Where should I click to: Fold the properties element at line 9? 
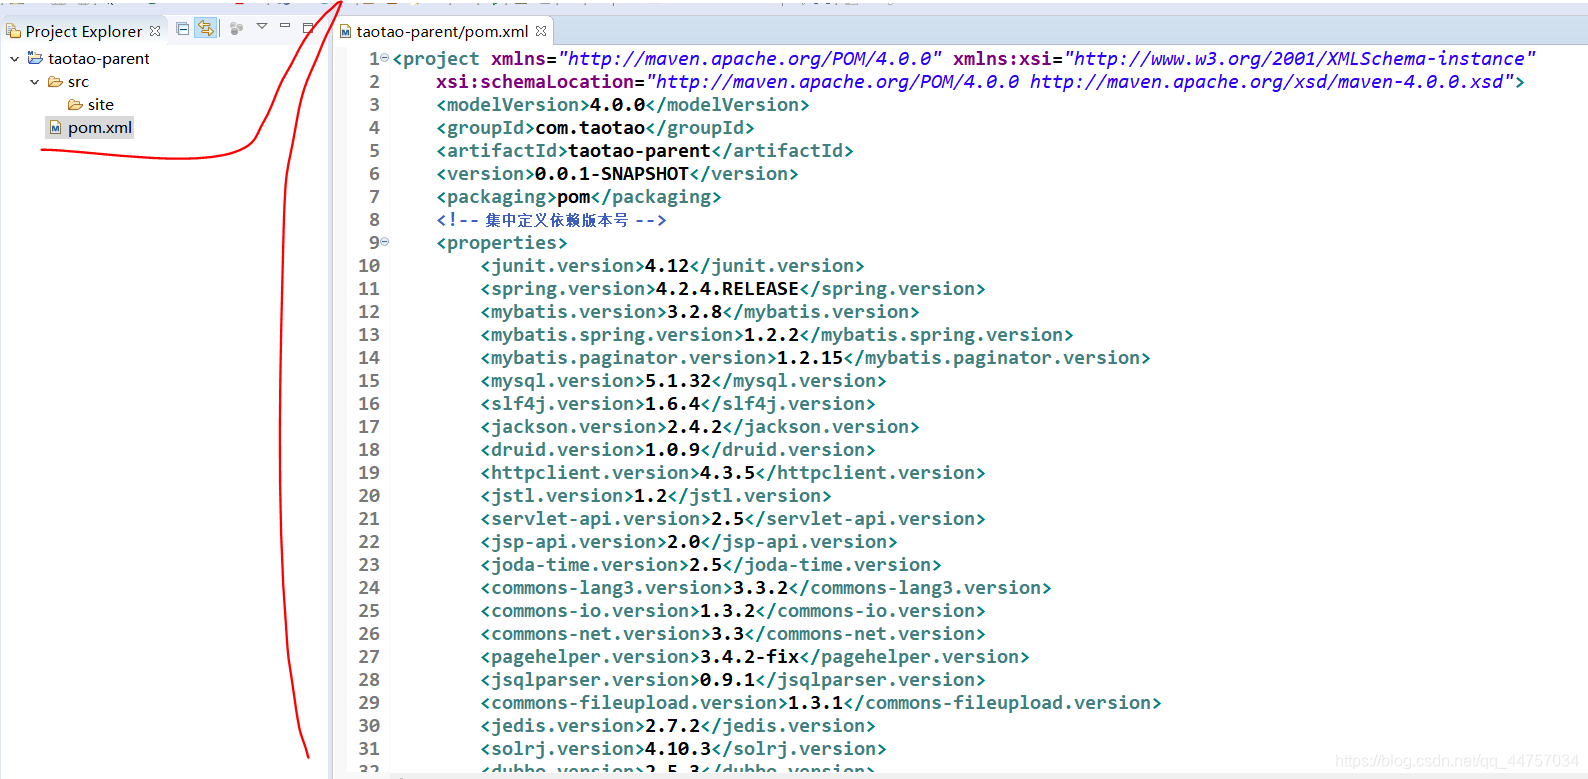click(385, 242)
